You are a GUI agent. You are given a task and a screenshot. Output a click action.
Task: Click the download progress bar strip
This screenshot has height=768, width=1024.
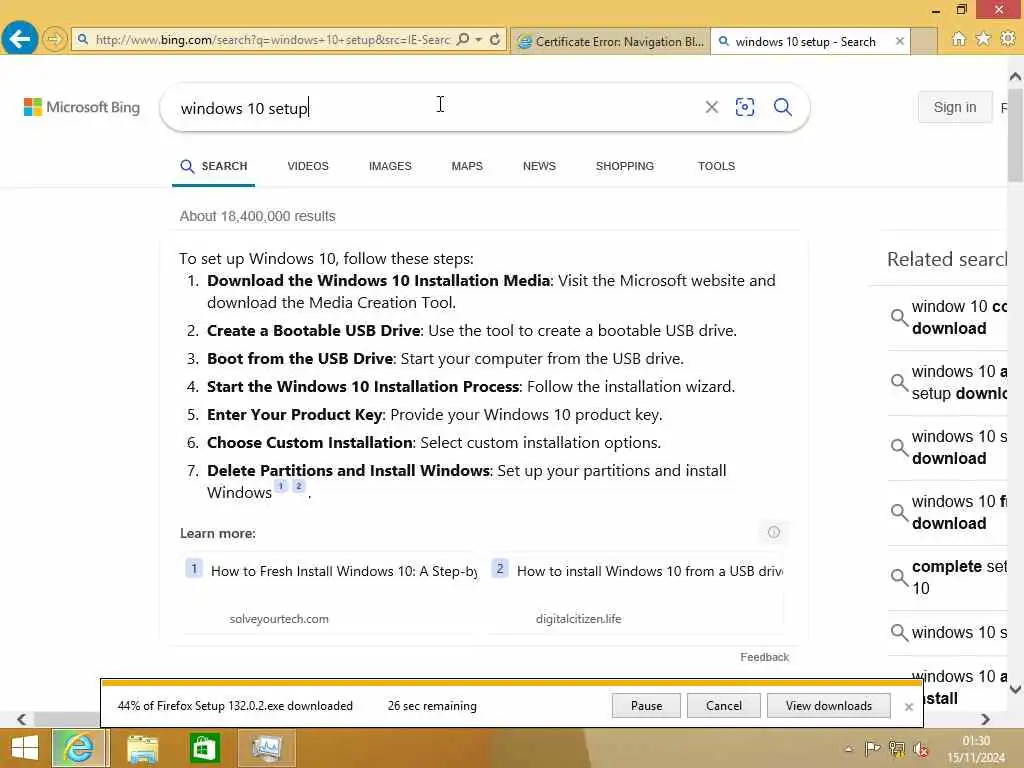[x=511, y=683]
